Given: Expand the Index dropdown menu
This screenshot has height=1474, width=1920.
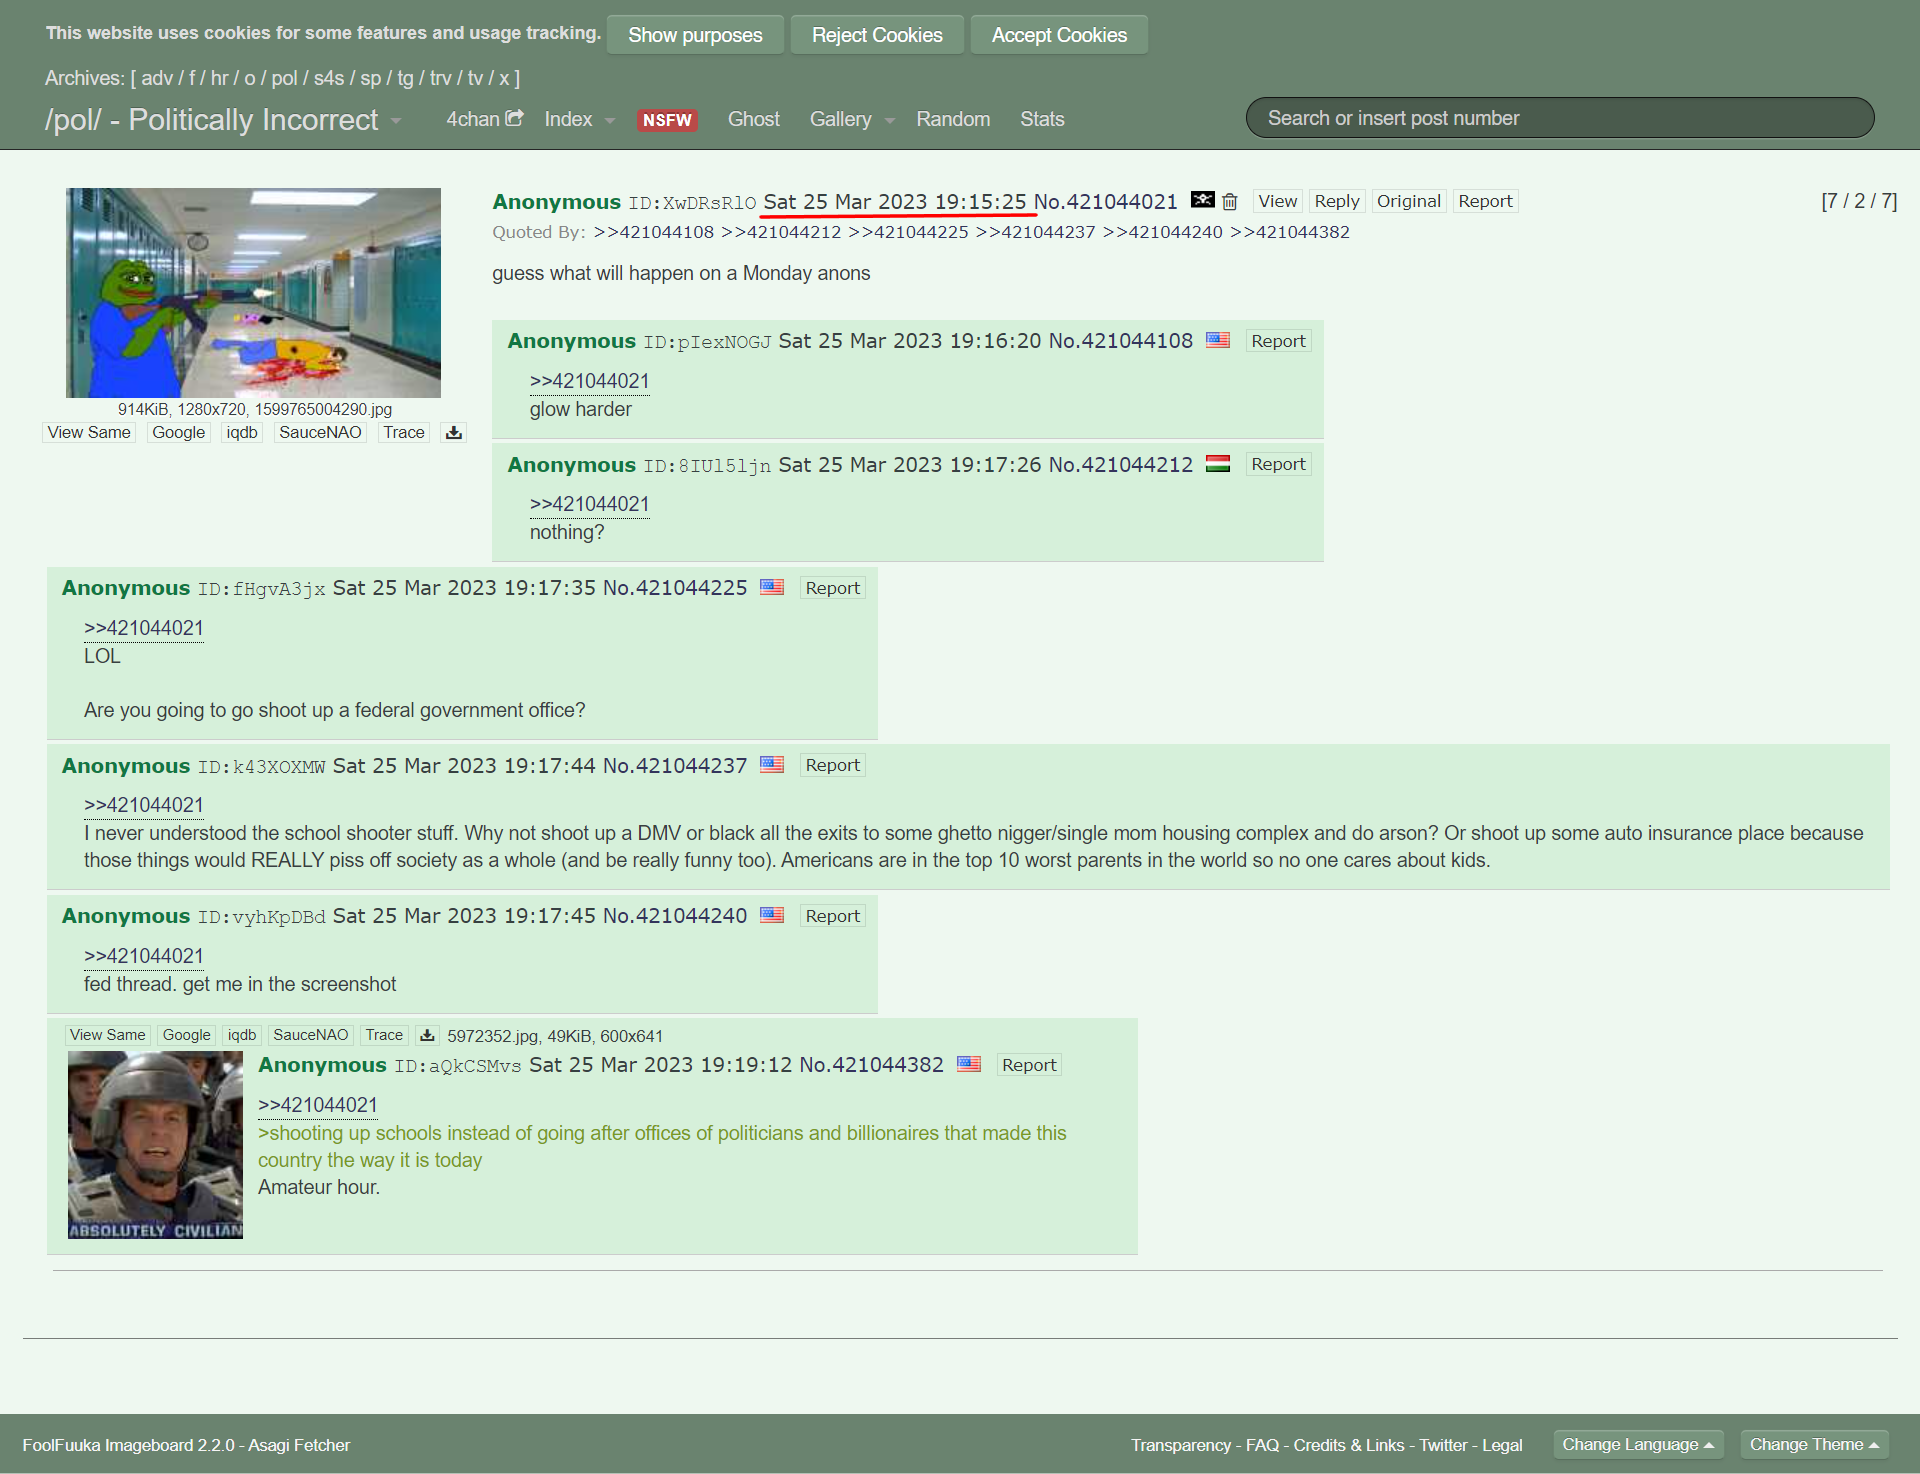Looking at the screenshot, I should [610, 121].
